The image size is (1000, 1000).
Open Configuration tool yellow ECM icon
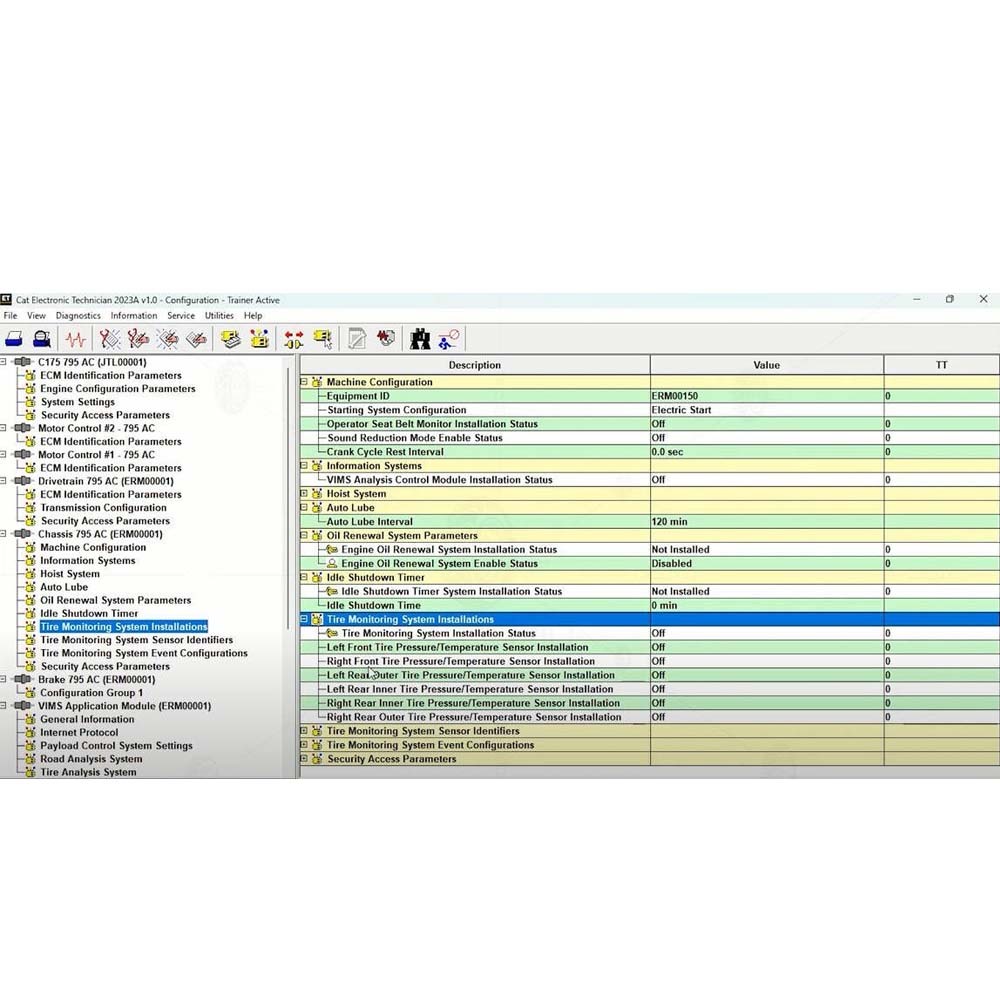(260, 339)
